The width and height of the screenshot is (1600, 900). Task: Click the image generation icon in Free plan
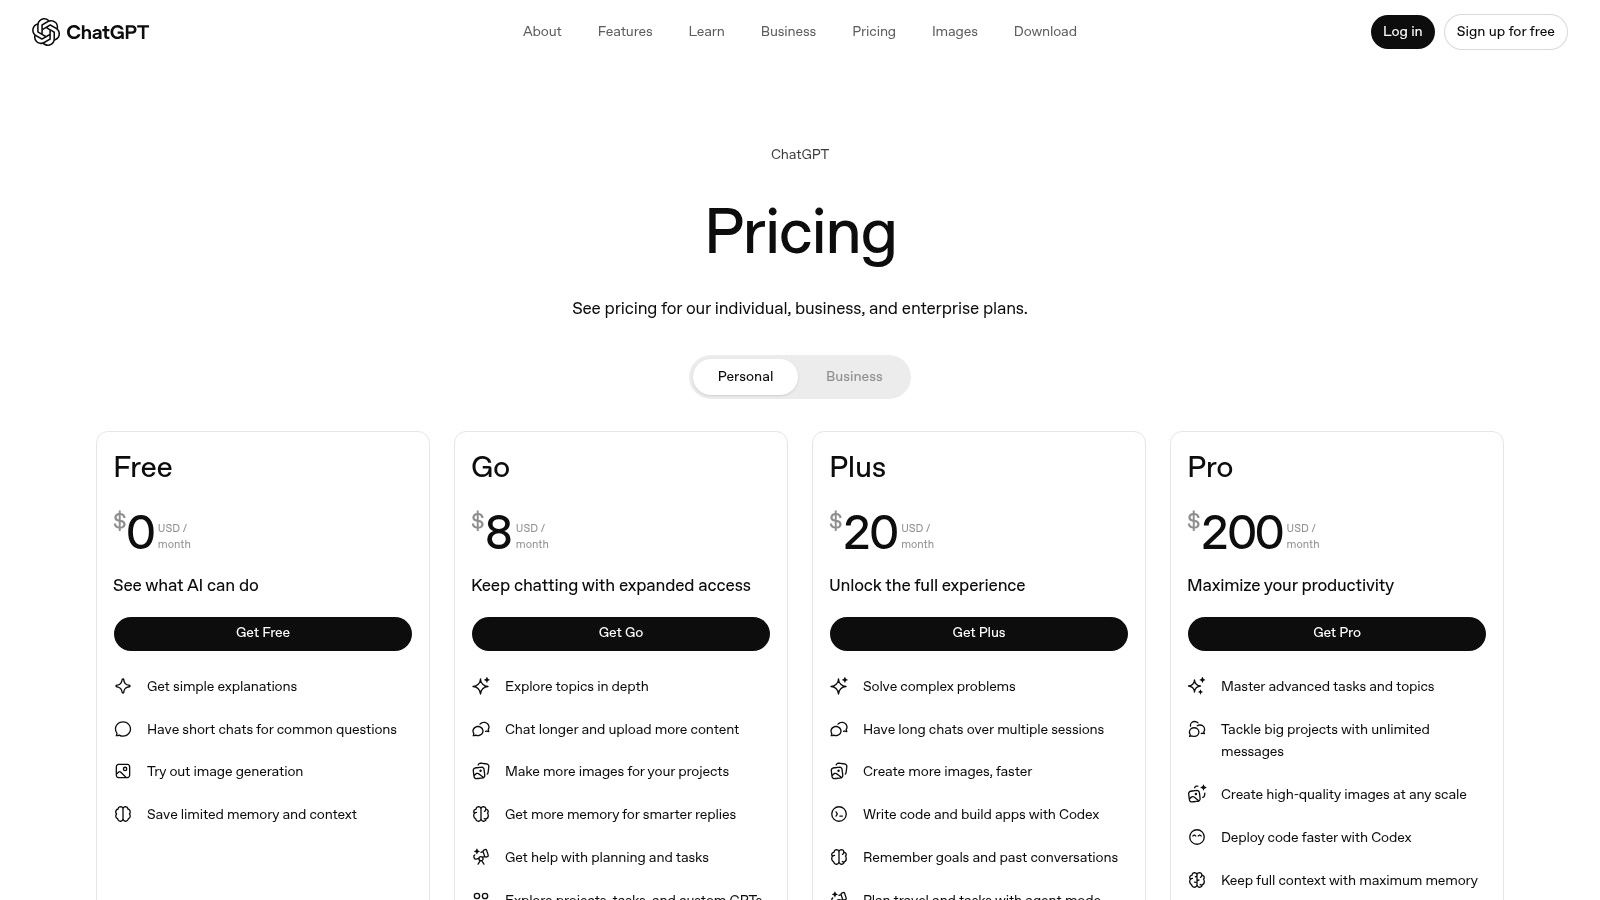[x=123, y=771]
